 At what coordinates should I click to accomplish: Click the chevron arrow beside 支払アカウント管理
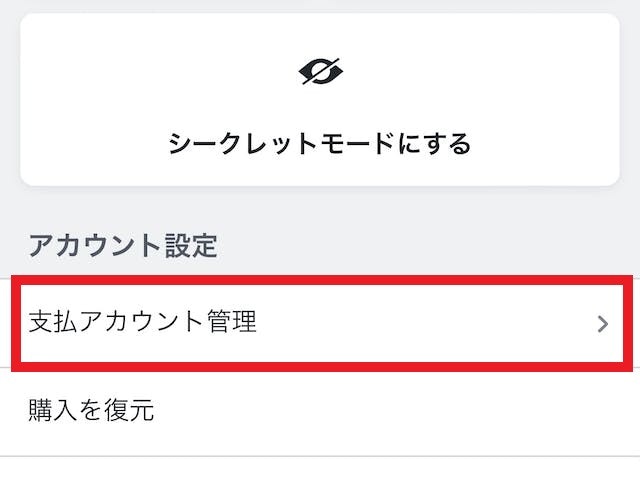(x=602, y=323)
